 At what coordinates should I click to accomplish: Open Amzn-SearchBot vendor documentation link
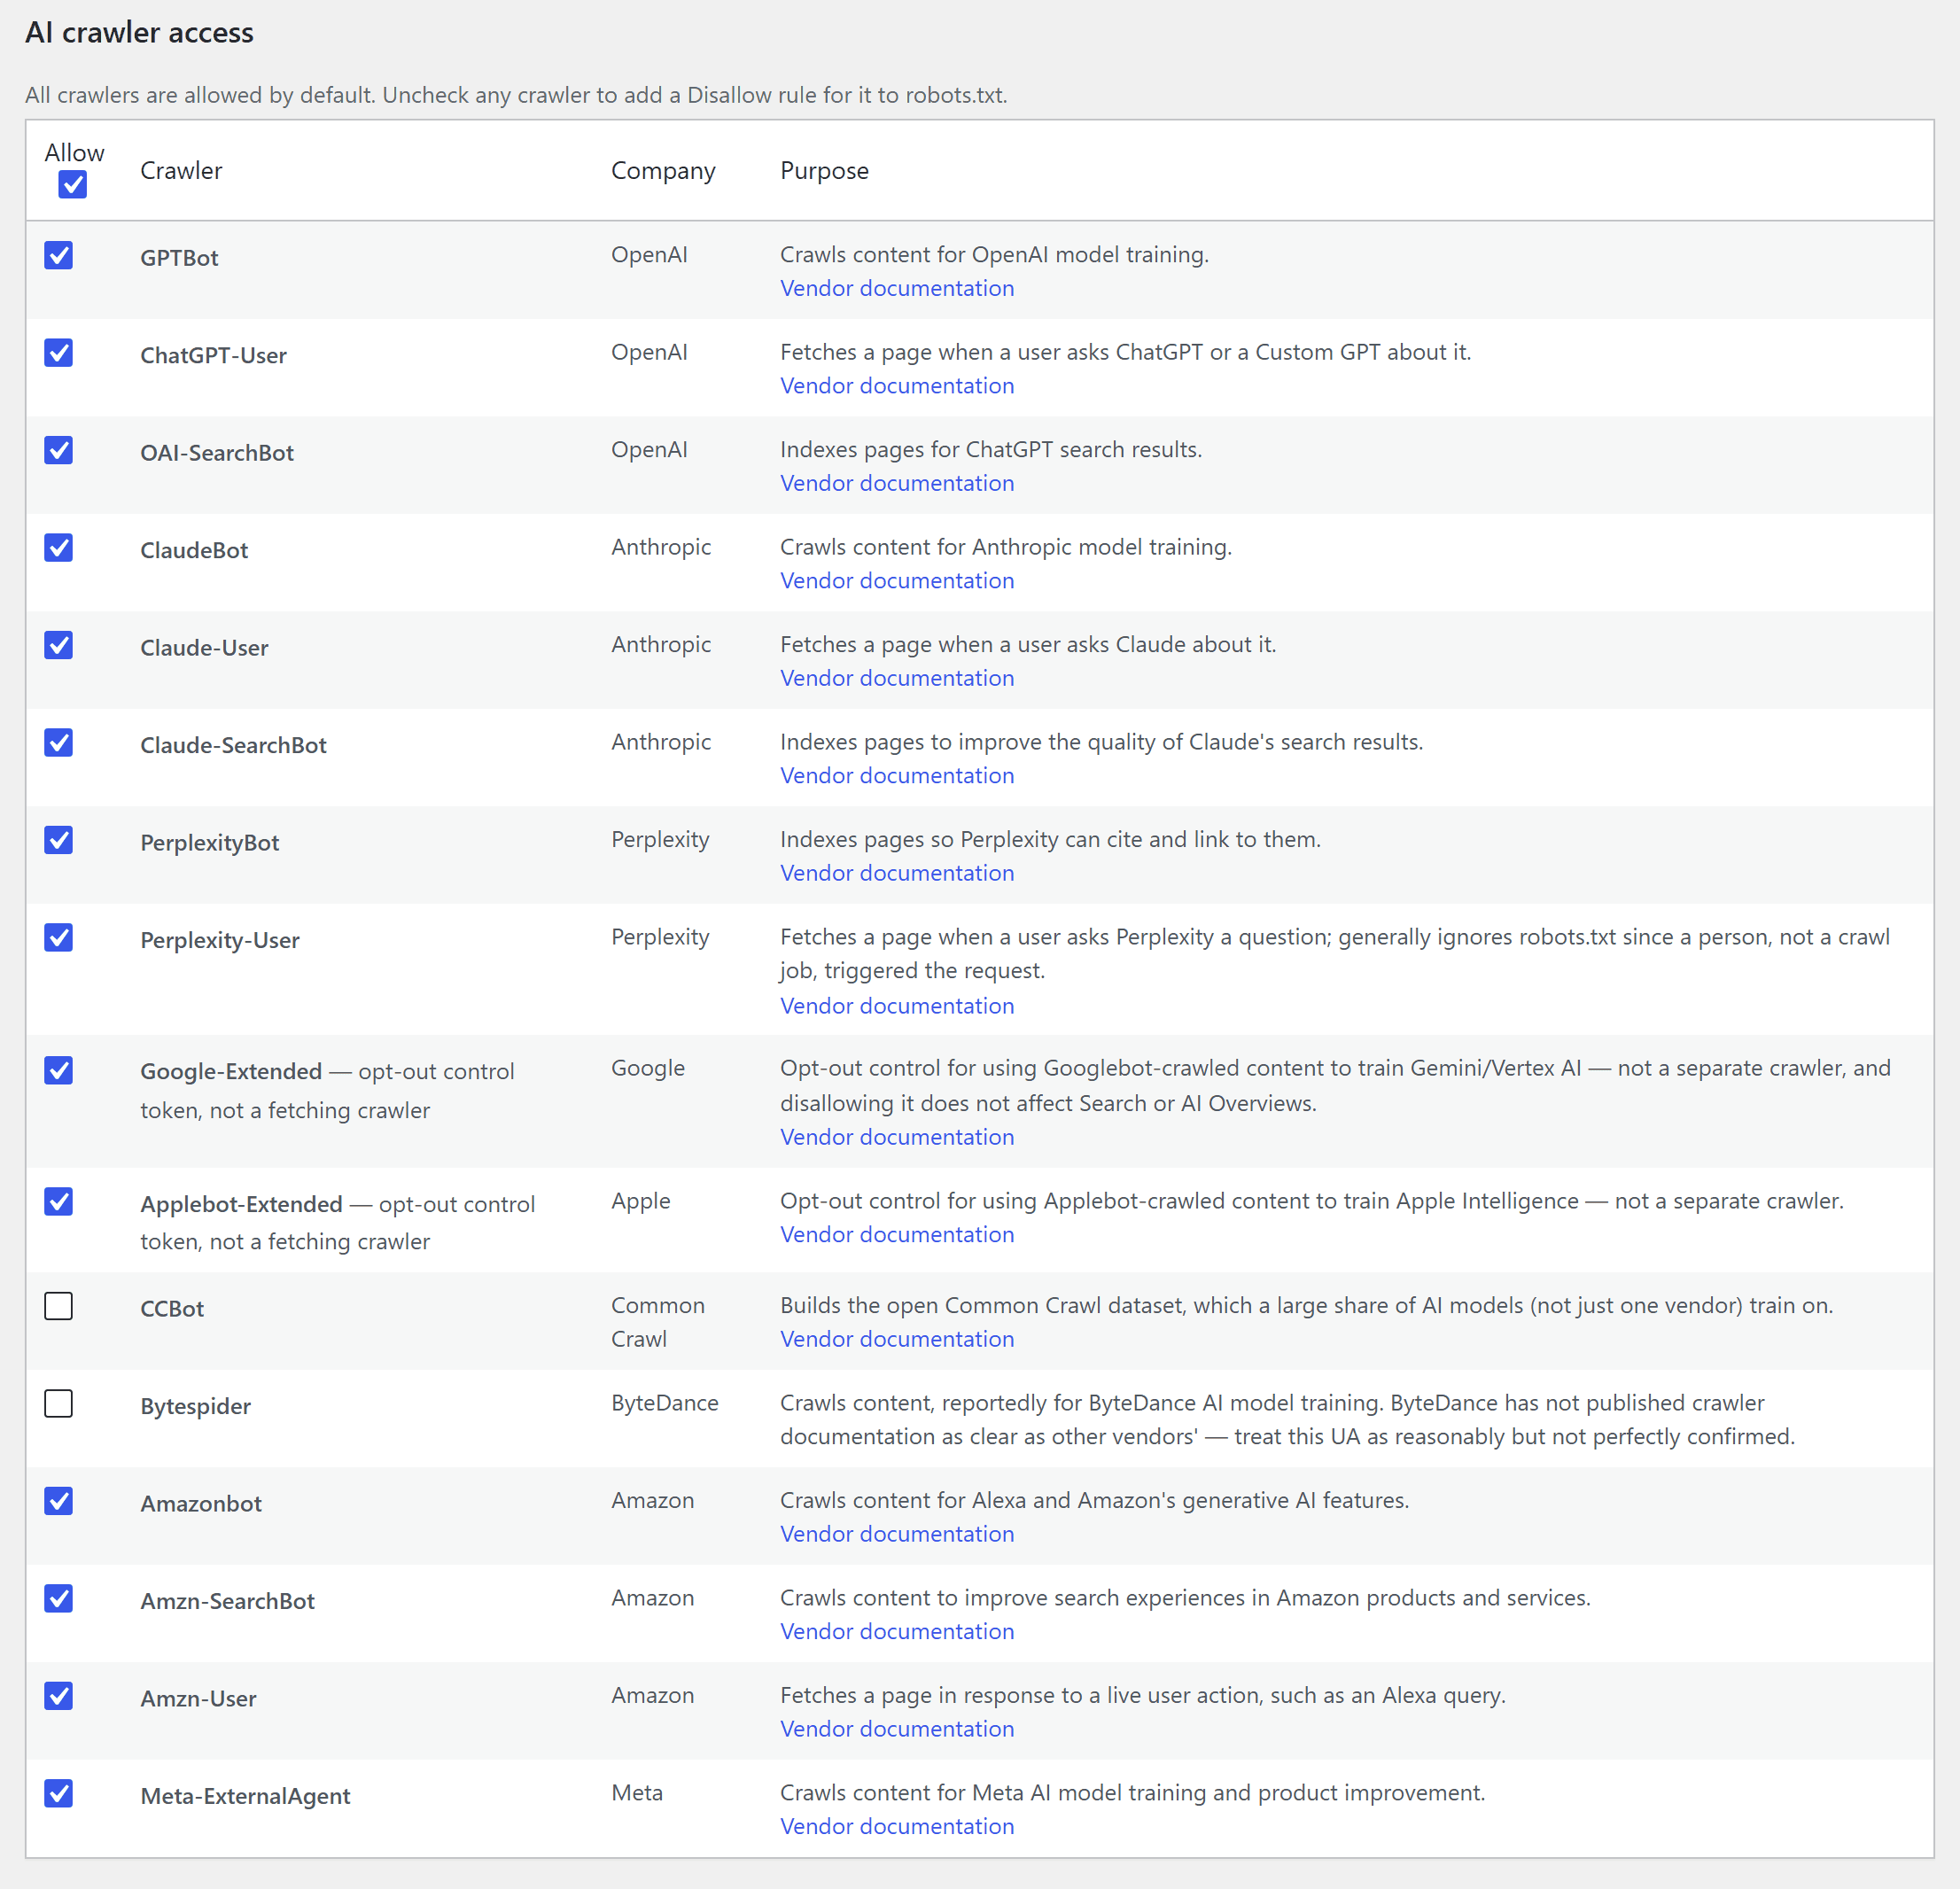click(x=897, y=1632)
